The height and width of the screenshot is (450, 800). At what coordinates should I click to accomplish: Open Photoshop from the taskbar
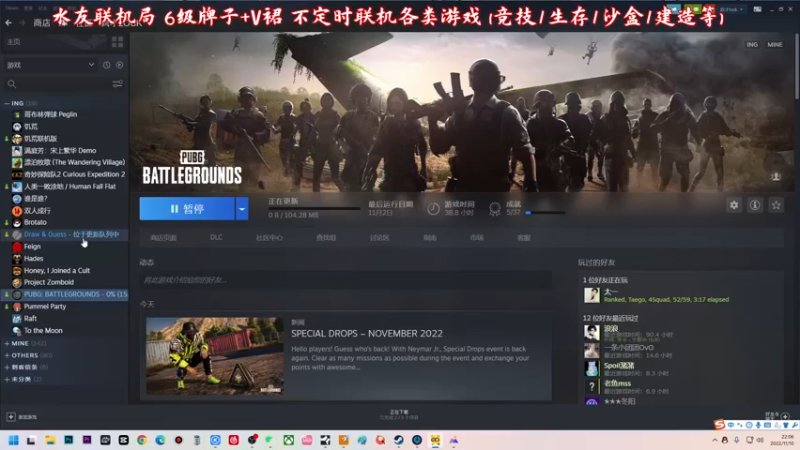coord(68,440)
